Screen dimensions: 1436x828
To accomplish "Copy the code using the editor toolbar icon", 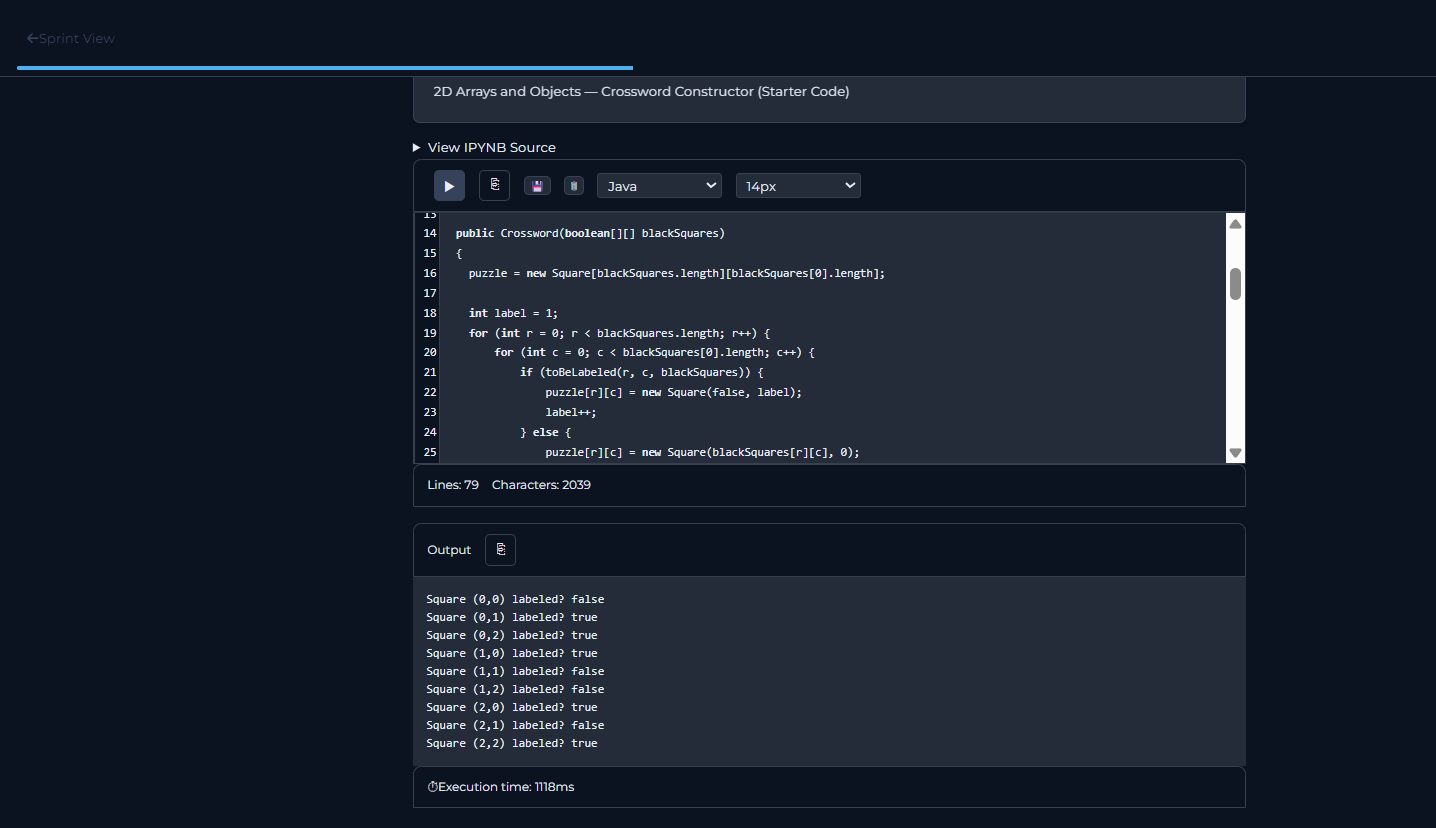I will coord(494,185).
